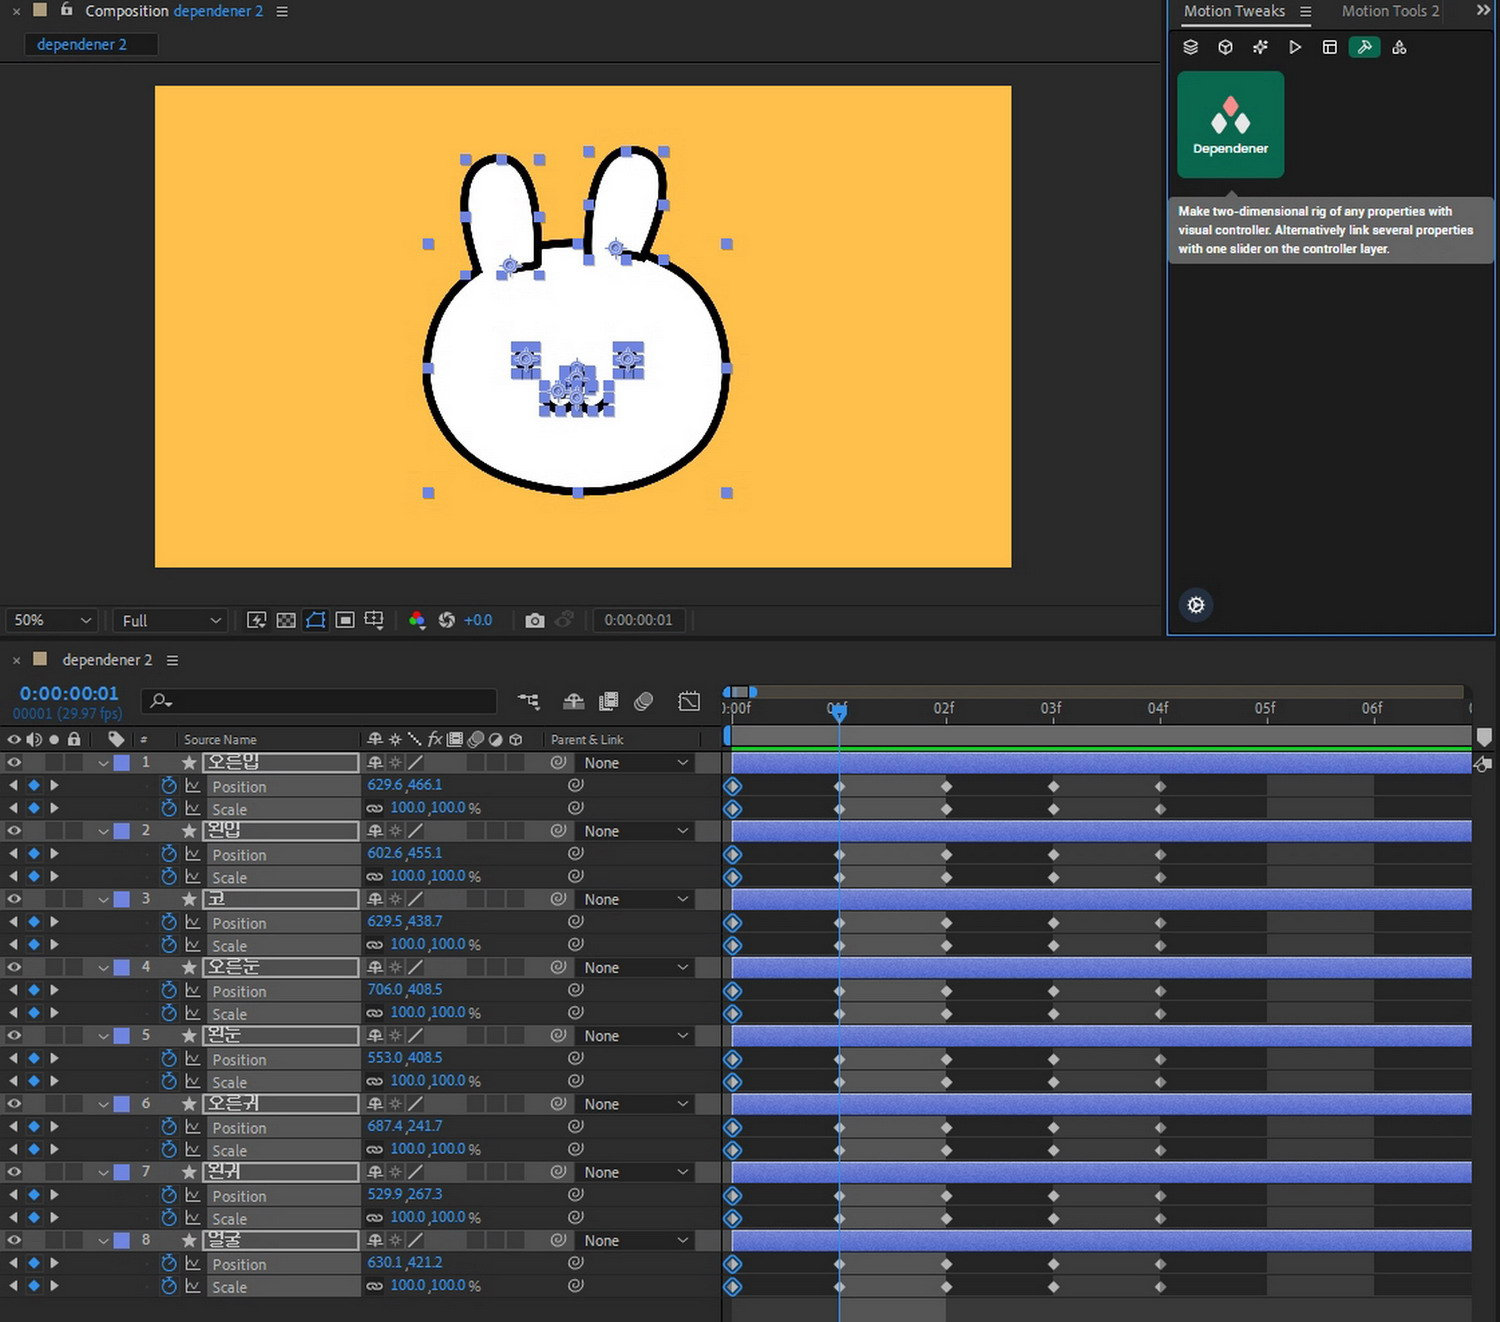Screen dimensions: 1500x1322
Task: Collapse layer 5 properties with twirl arrow
Action: click(103, 1036)
